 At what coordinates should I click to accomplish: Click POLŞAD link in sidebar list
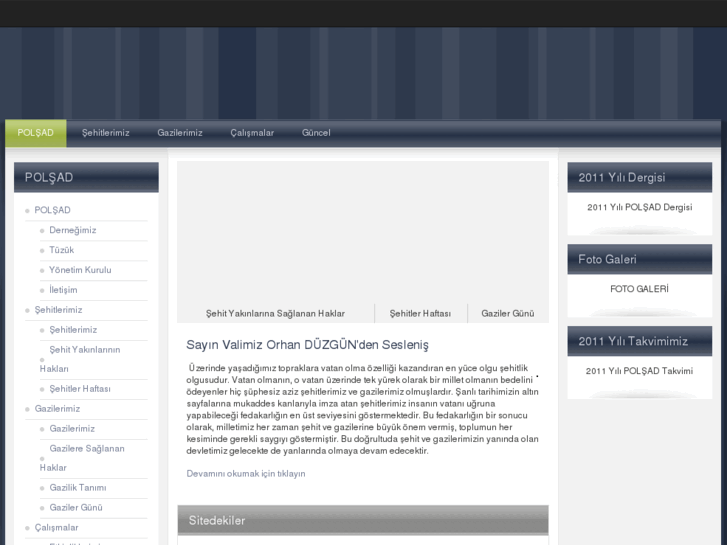click(52, 210)
